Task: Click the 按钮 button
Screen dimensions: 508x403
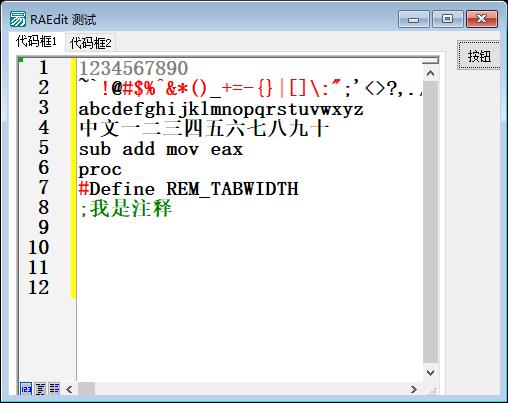Action: [x=479, y=56]
